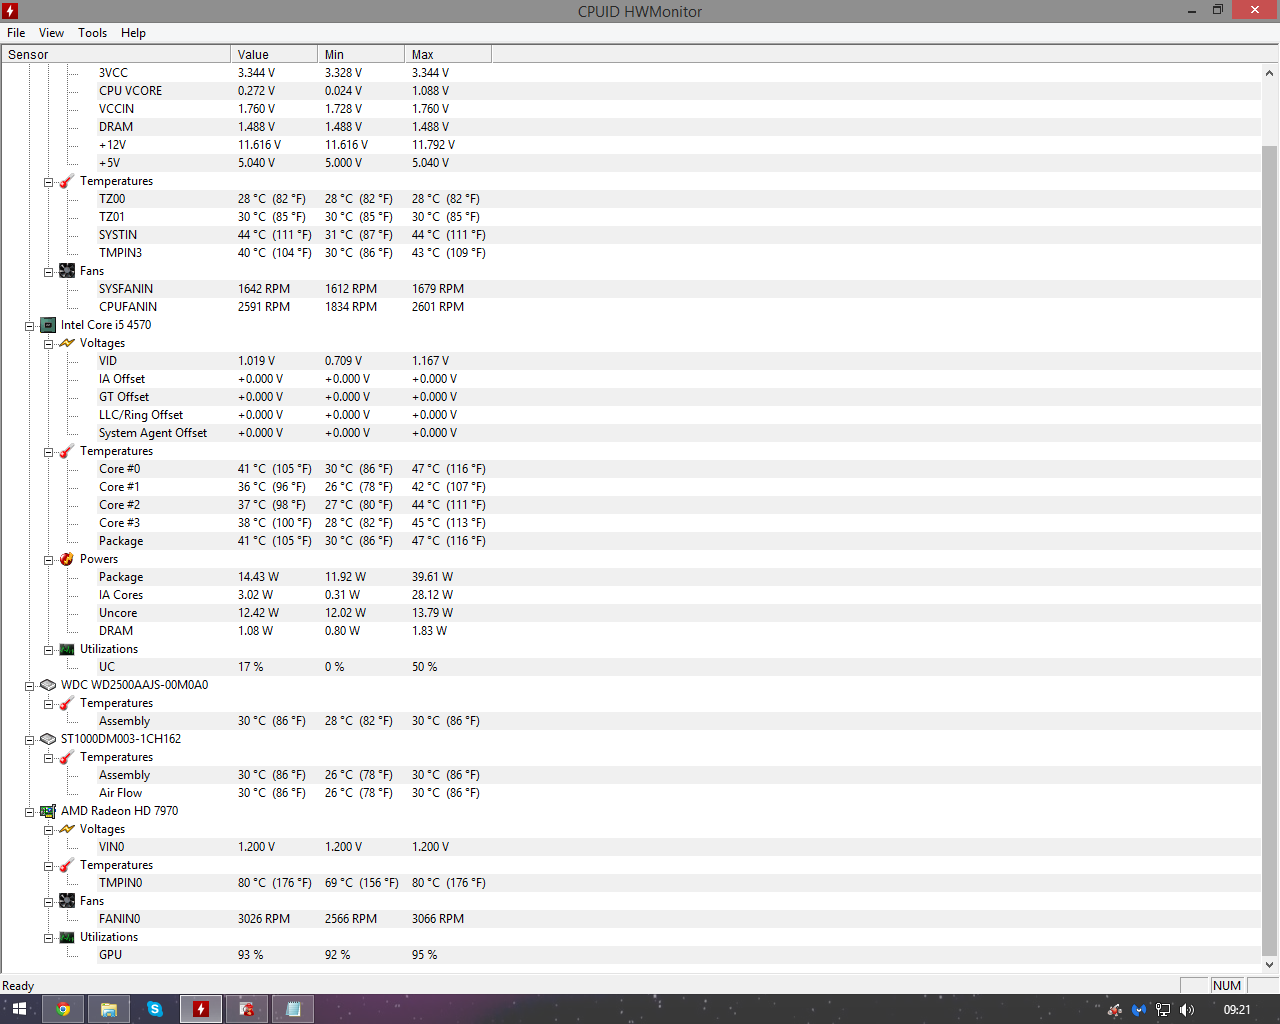Image resolution: width=1280 pixels, height=1024 pixels.
Task: Open the File menu
Action: click(16, 33)
